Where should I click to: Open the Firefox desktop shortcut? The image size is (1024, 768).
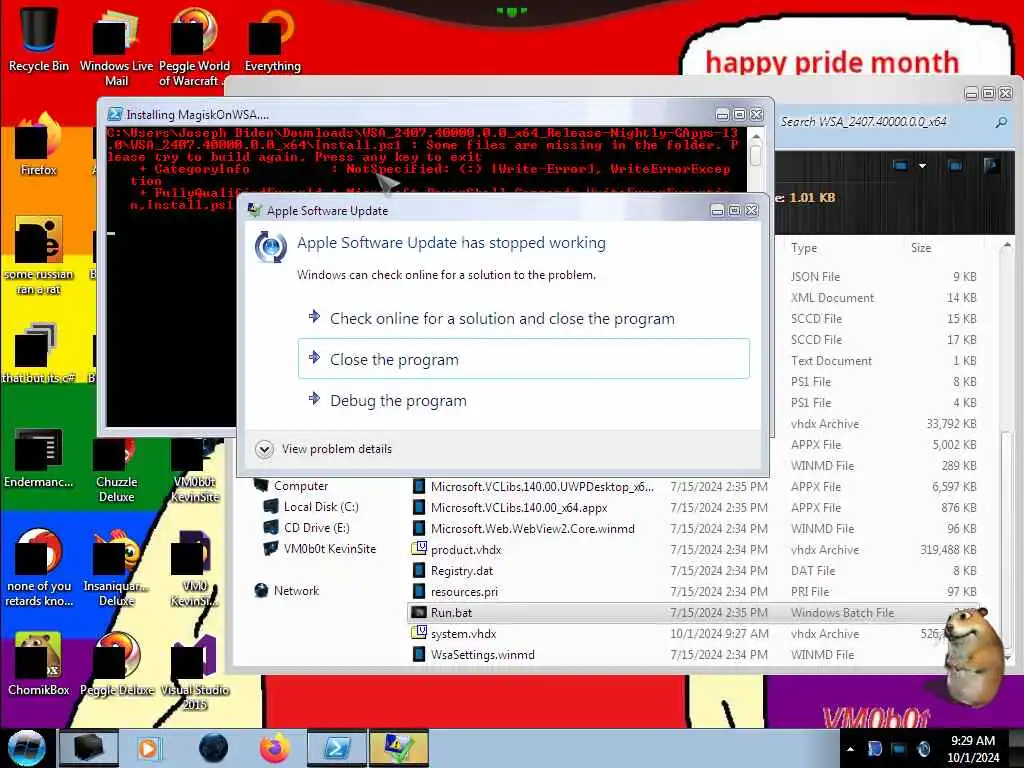coord(39,145)
